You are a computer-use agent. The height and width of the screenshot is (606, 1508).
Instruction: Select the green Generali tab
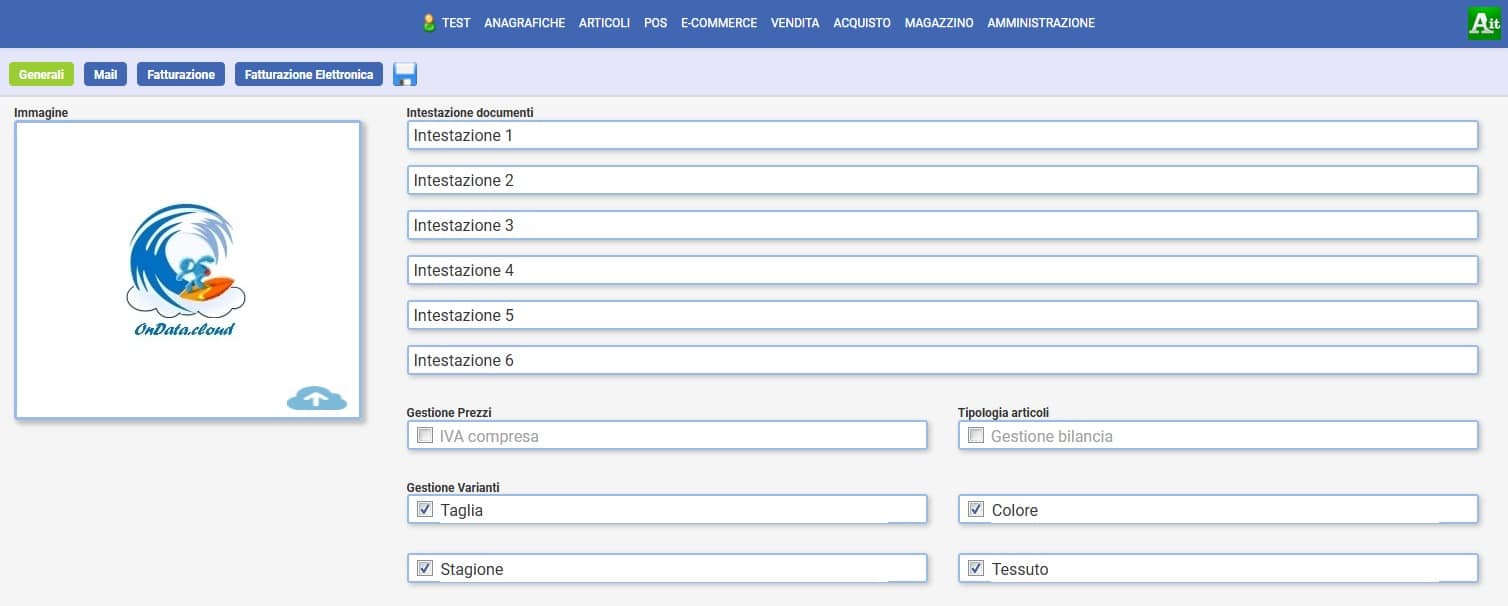click(x=41, y=75)
